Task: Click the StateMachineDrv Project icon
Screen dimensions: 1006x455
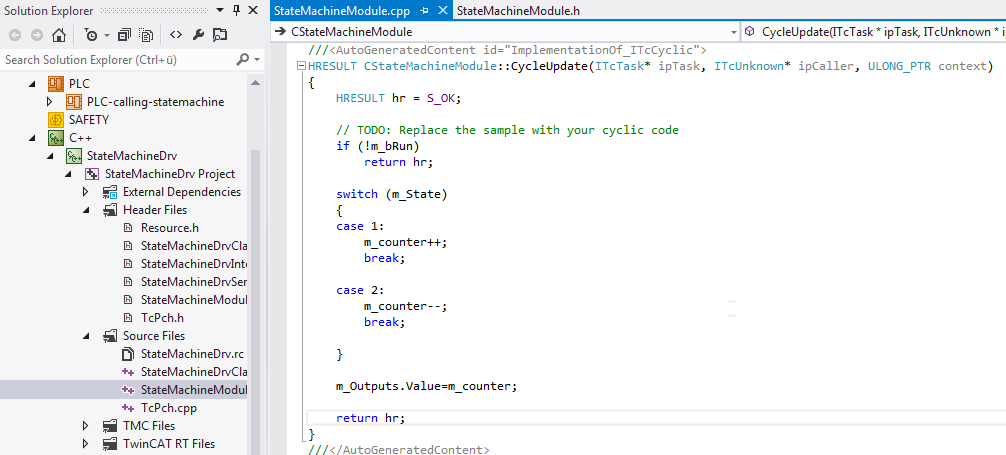Action: [92, 174]
